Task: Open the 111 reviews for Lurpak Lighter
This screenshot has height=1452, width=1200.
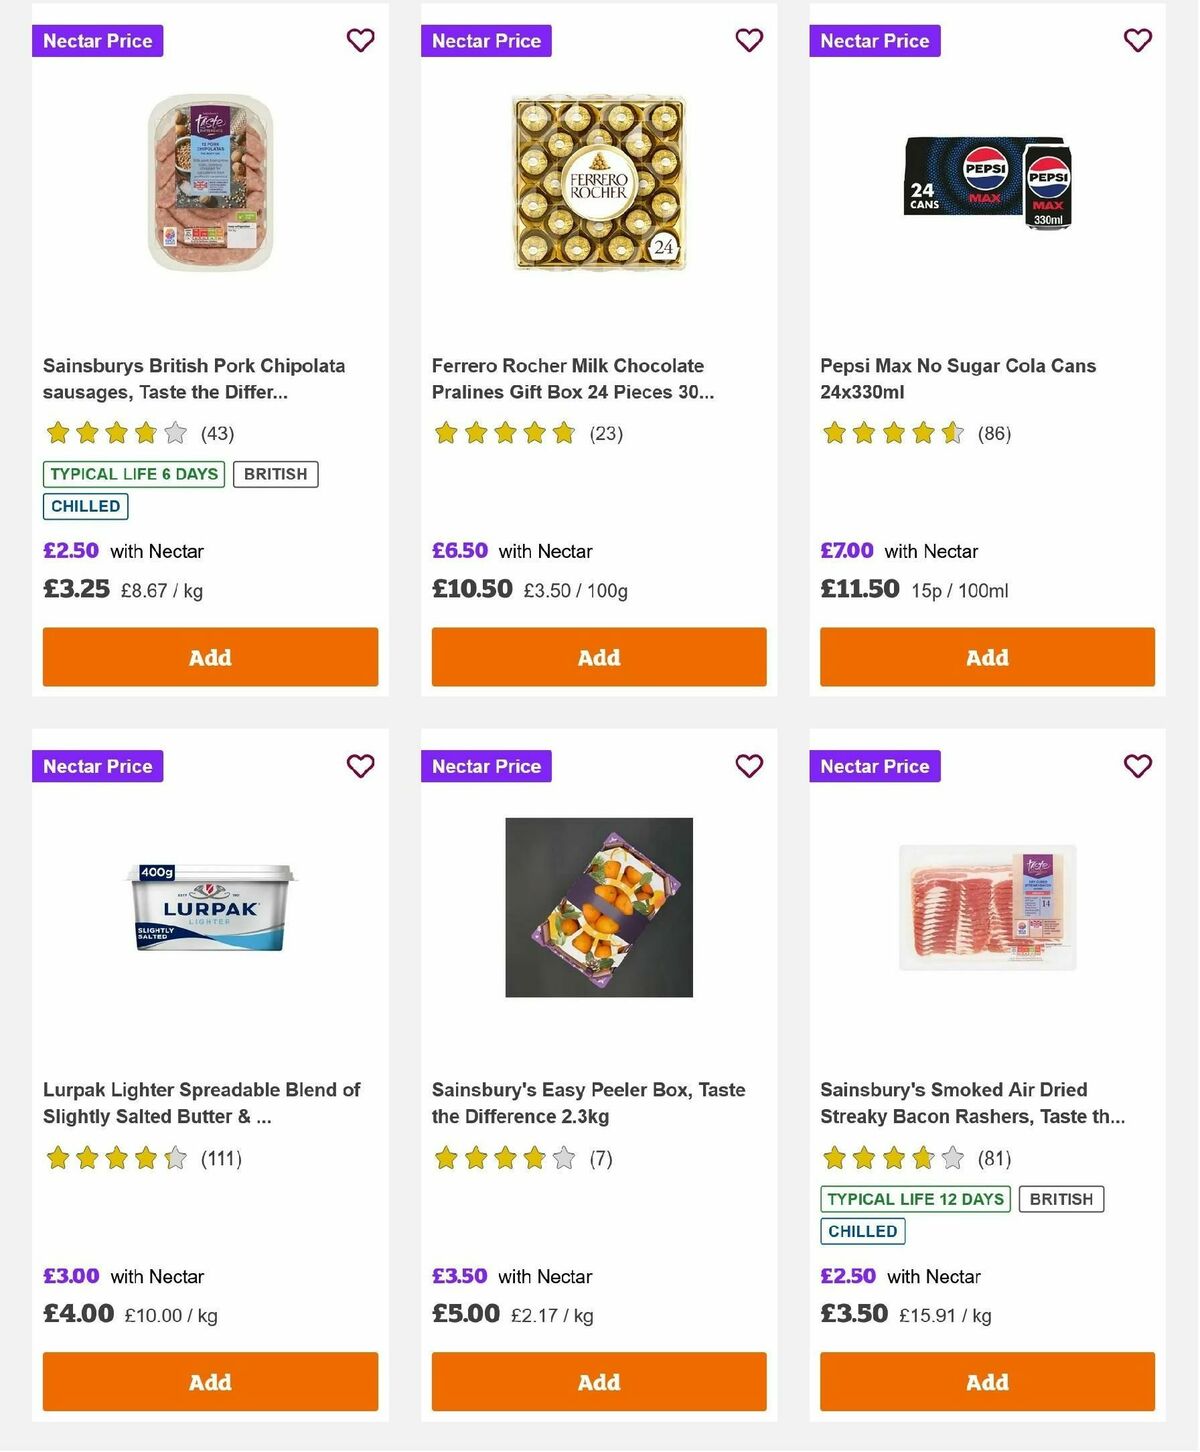Action: 224,1159
